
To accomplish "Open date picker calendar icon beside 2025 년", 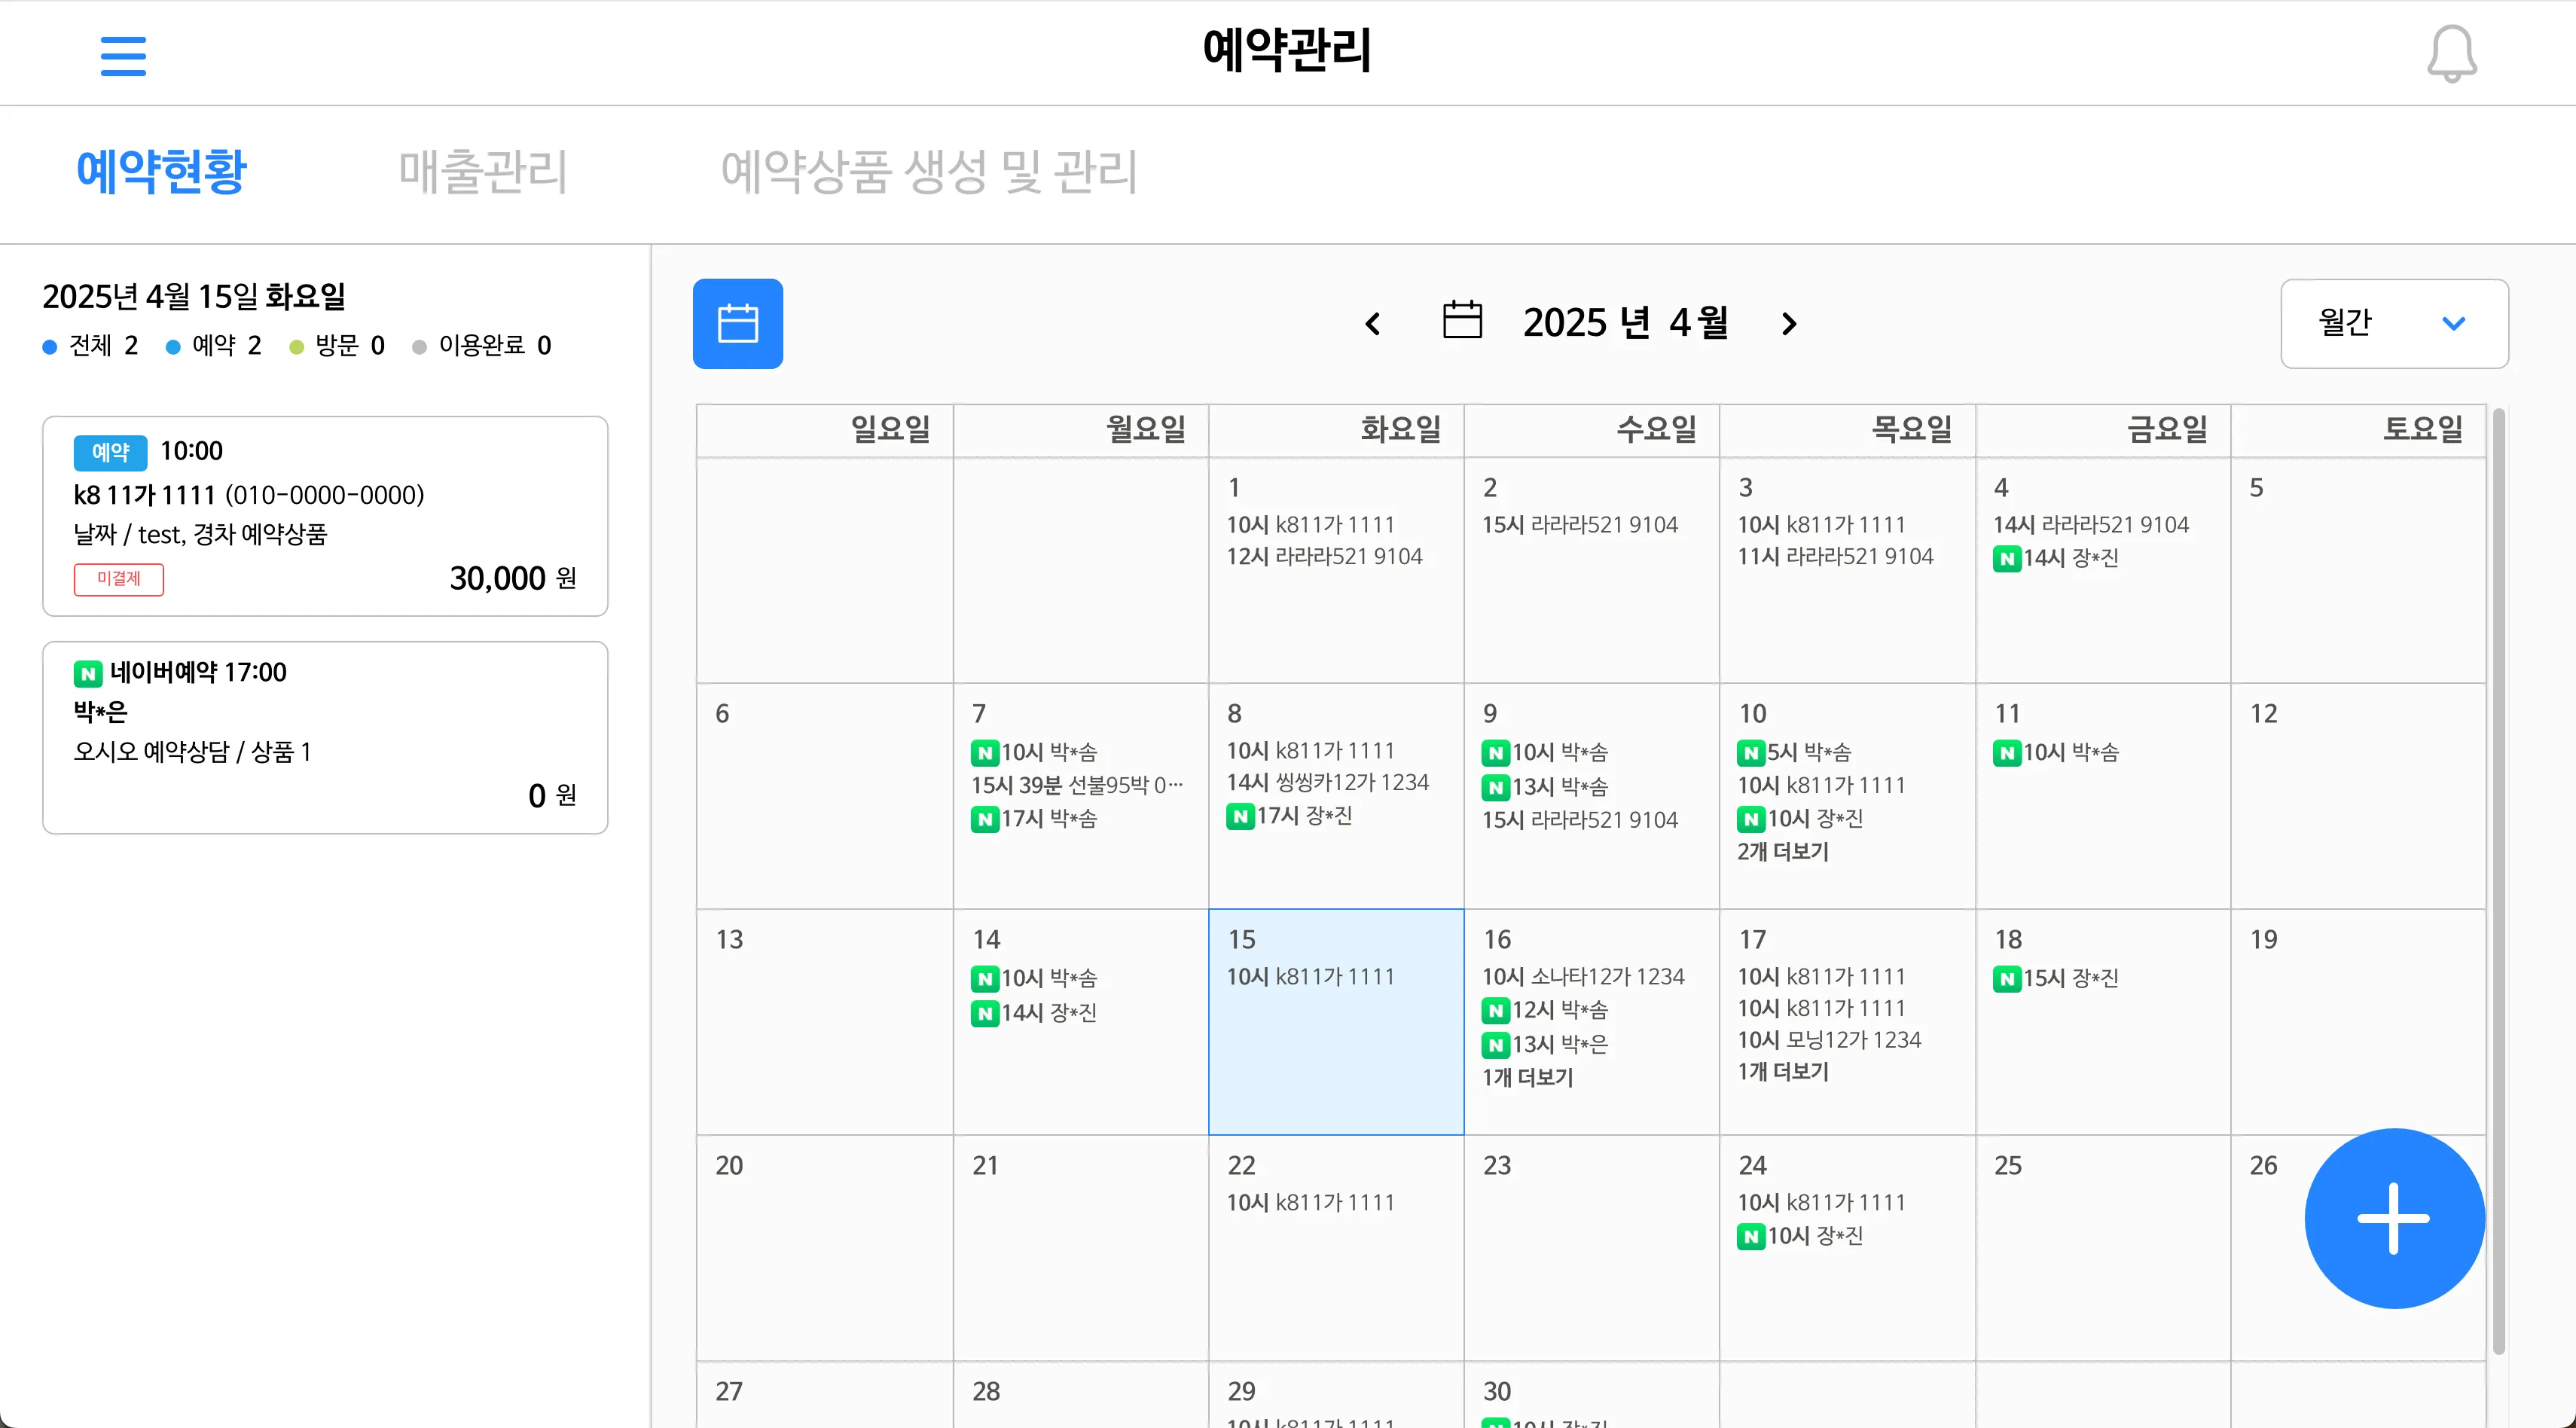I will [x=1461, y=321].
